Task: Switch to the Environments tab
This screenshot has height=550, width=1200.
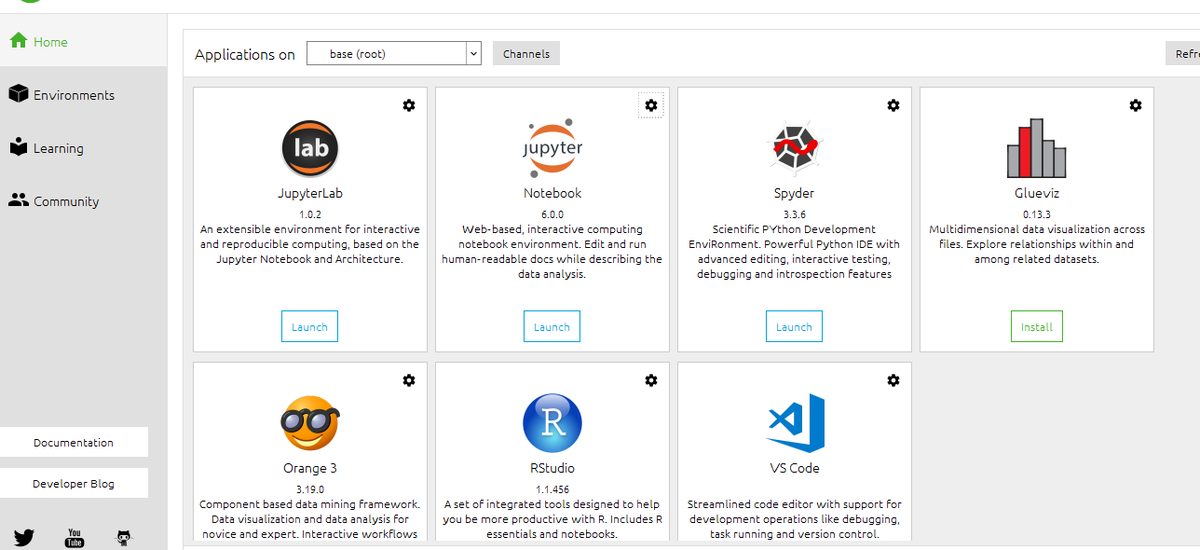Action: coord(83,95)
